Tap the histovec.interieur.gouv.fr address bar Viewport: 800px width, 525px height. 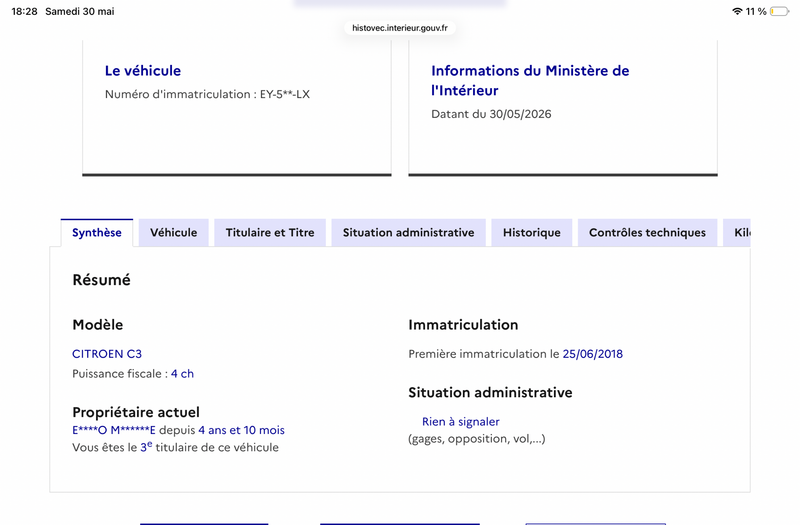400,28
